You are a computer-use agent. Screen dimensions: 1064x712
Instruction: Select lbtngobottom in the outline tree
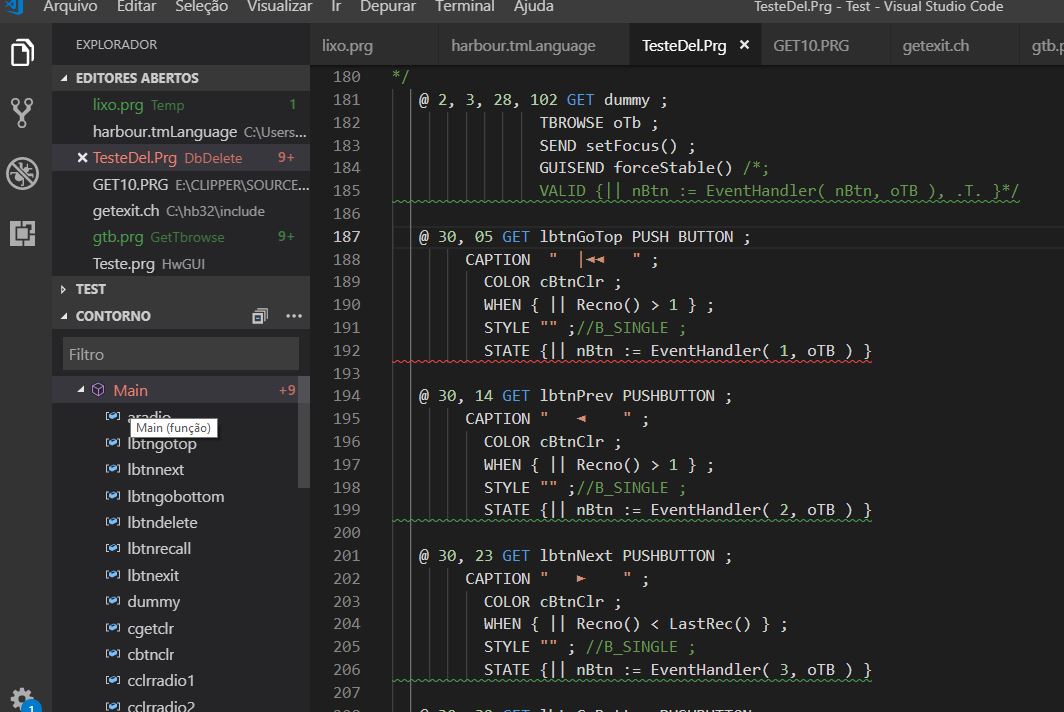(175, 496)
